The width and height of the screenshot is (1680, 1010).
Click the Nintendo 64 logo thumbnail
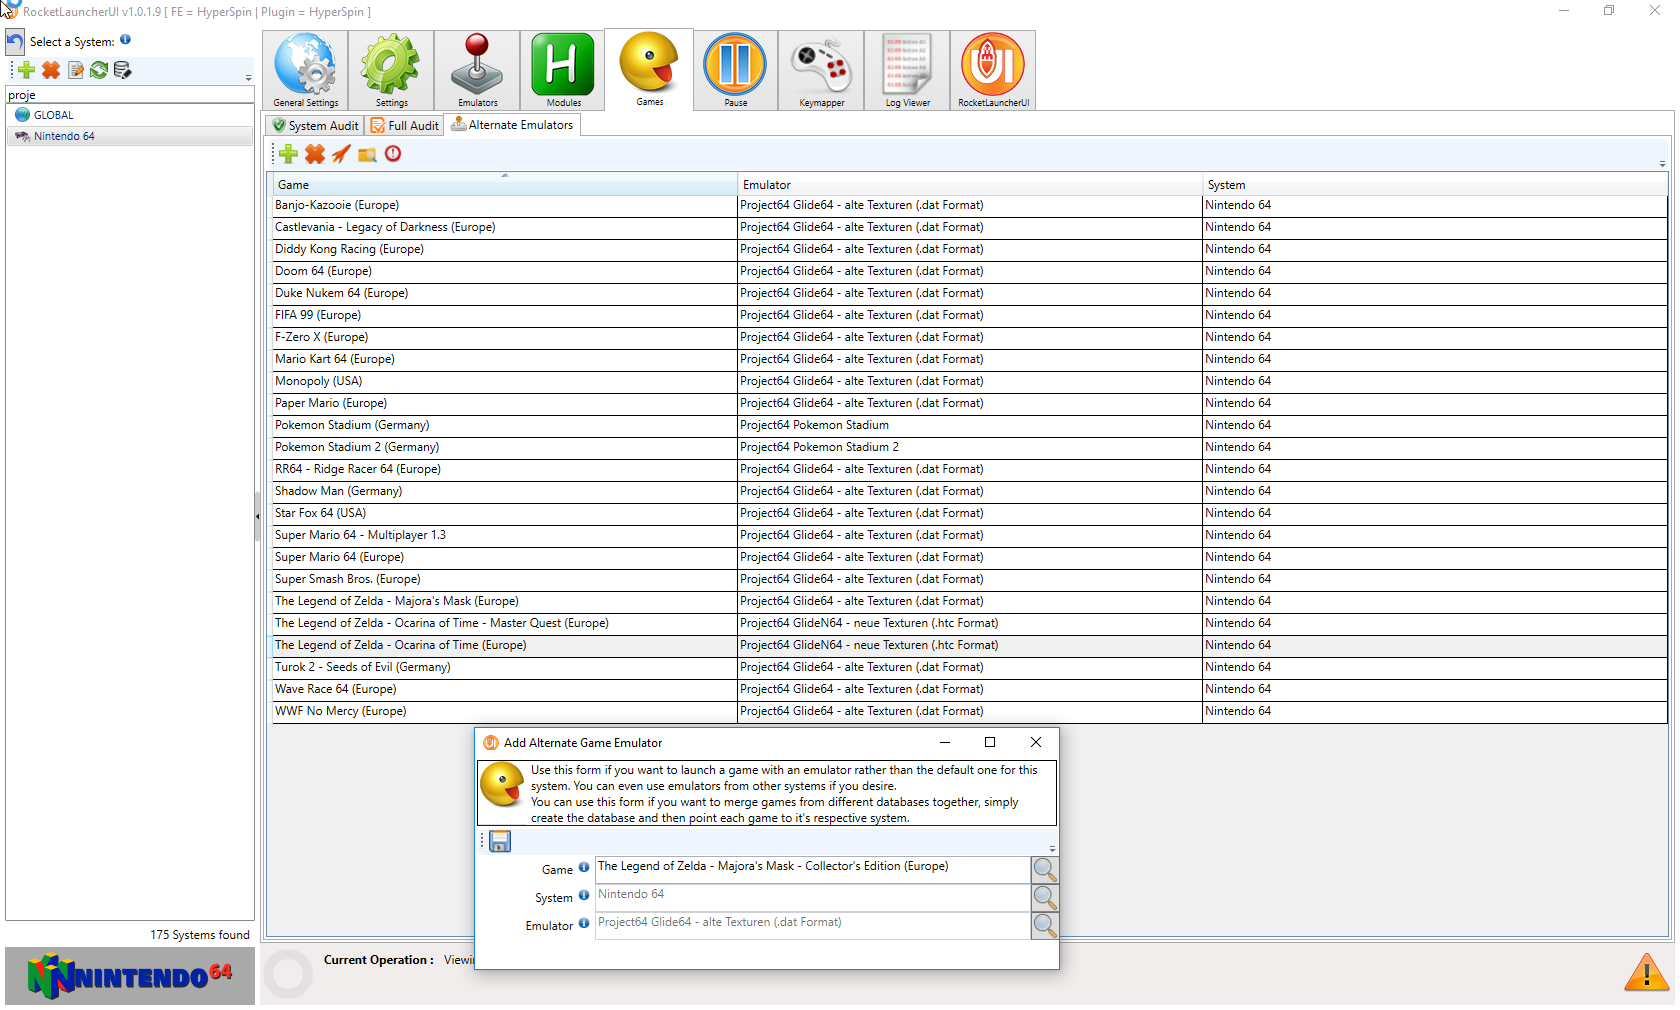(130, 976)
